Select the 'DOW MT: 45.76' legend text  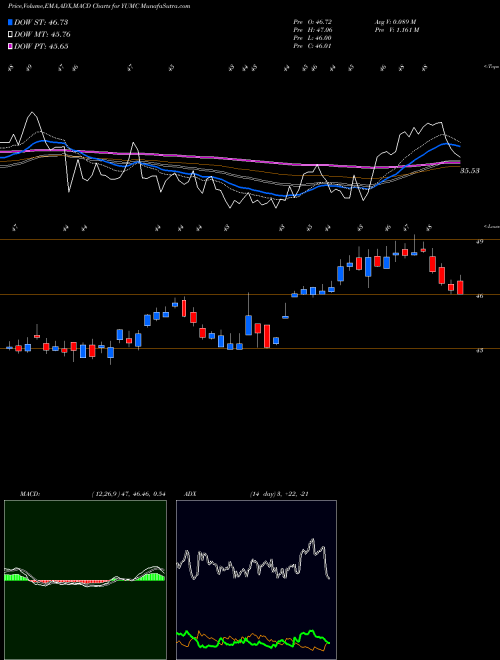42,35
